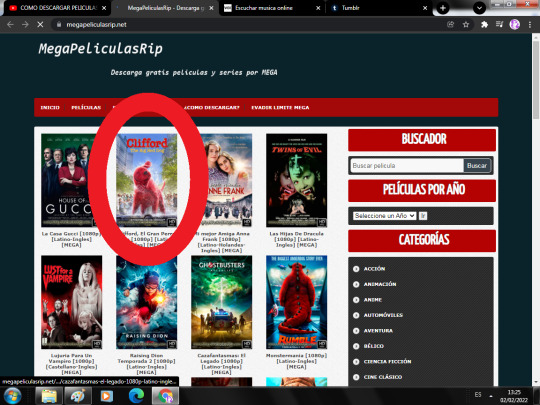The width and height of the screenshot is (540, 405).
Task: Open a new tab with the plus button
Action: pyautogui.click(x=443, y=8)
